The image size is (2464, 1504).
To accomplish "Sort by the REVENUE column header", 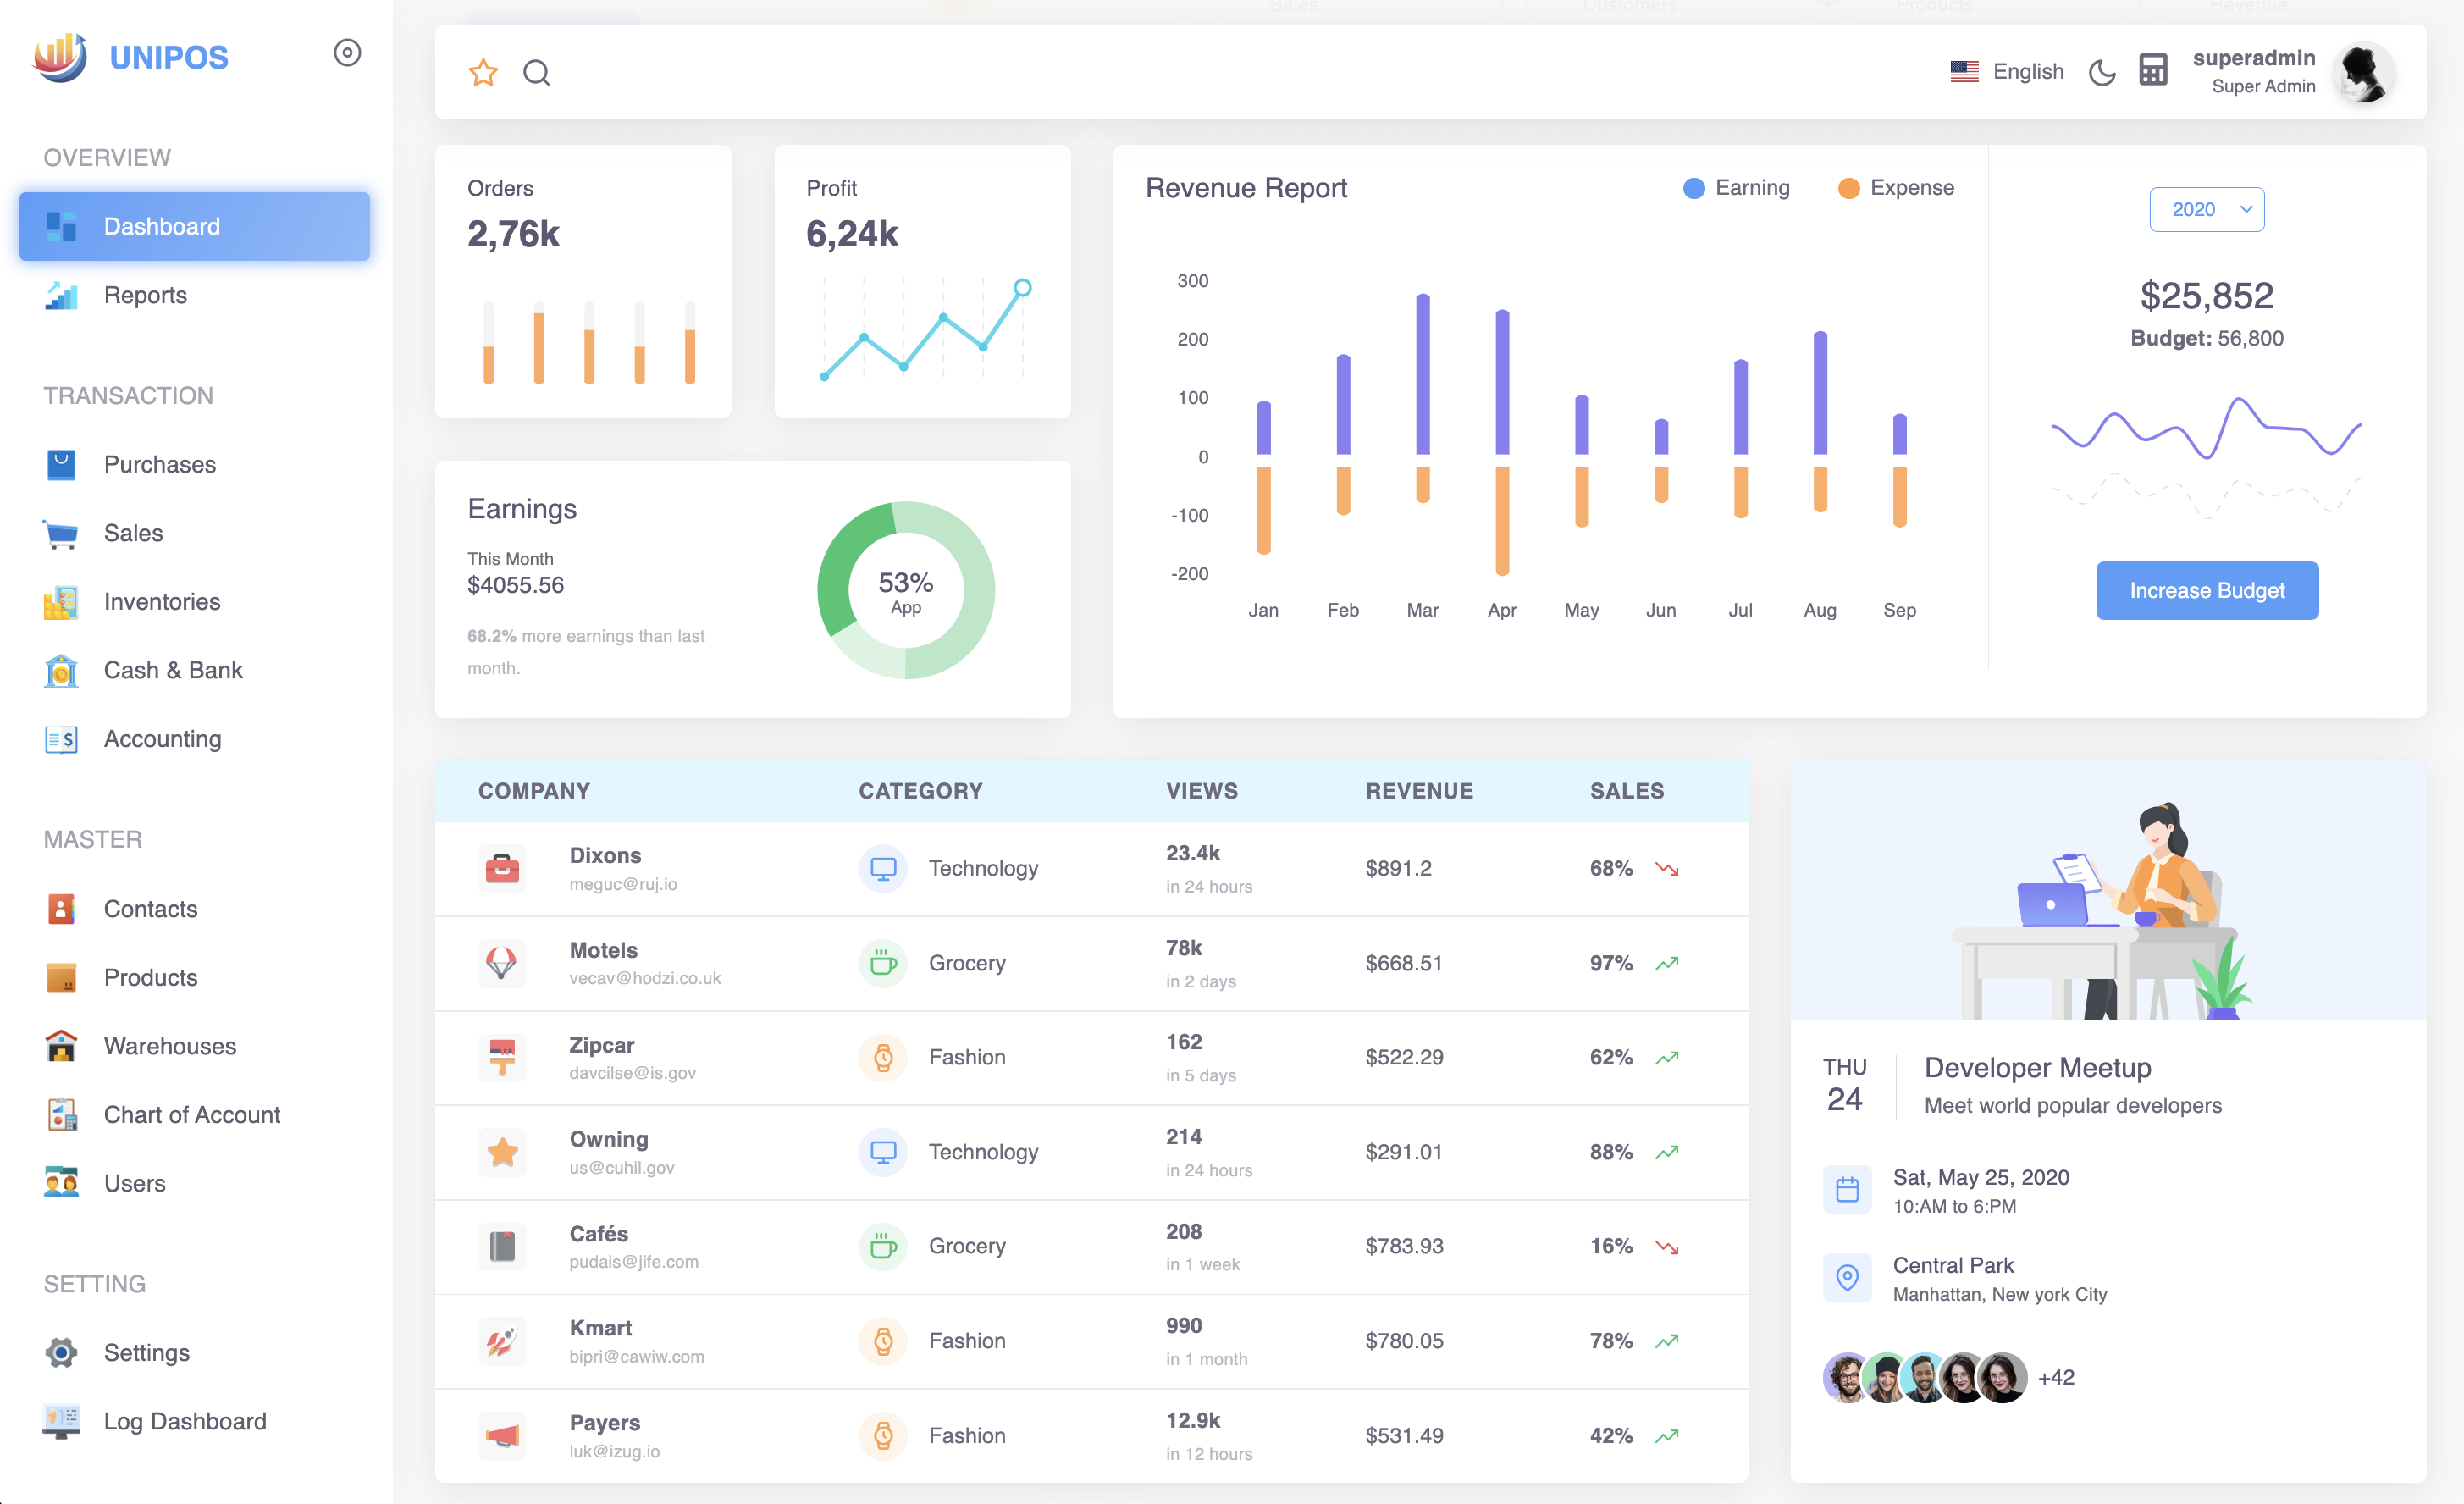I will click(1419, 790).
